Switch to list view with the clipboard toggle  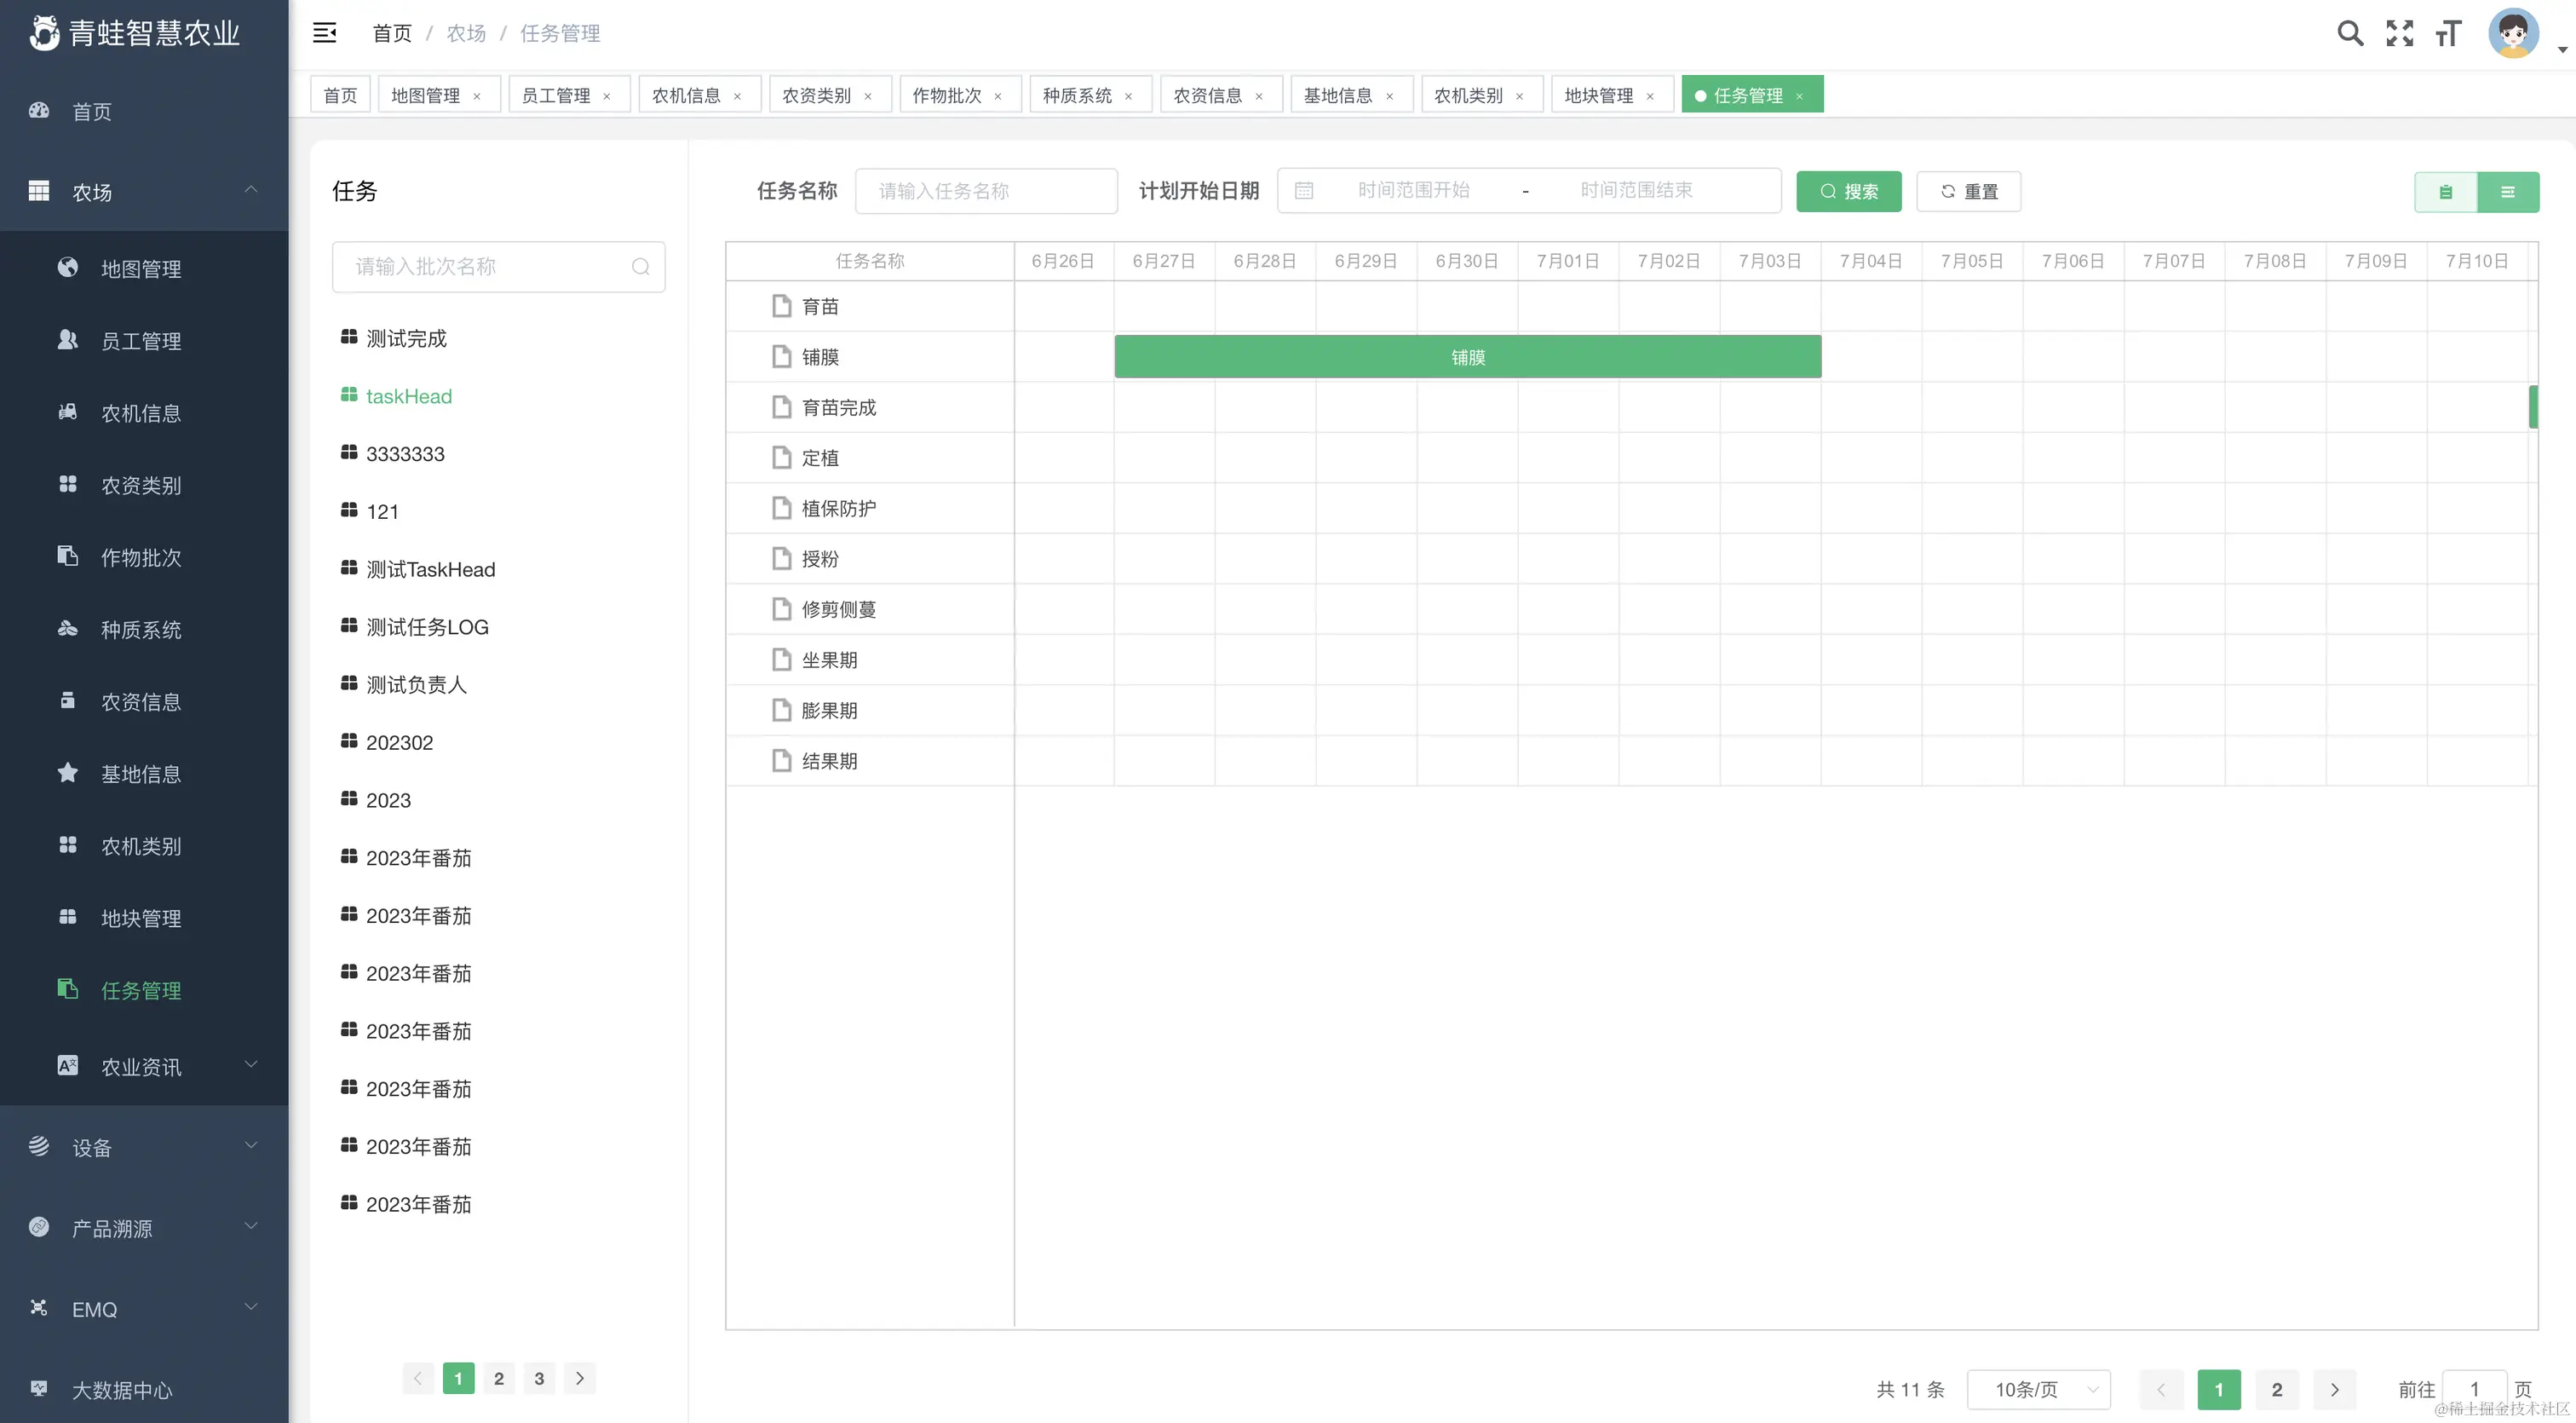2446,191
